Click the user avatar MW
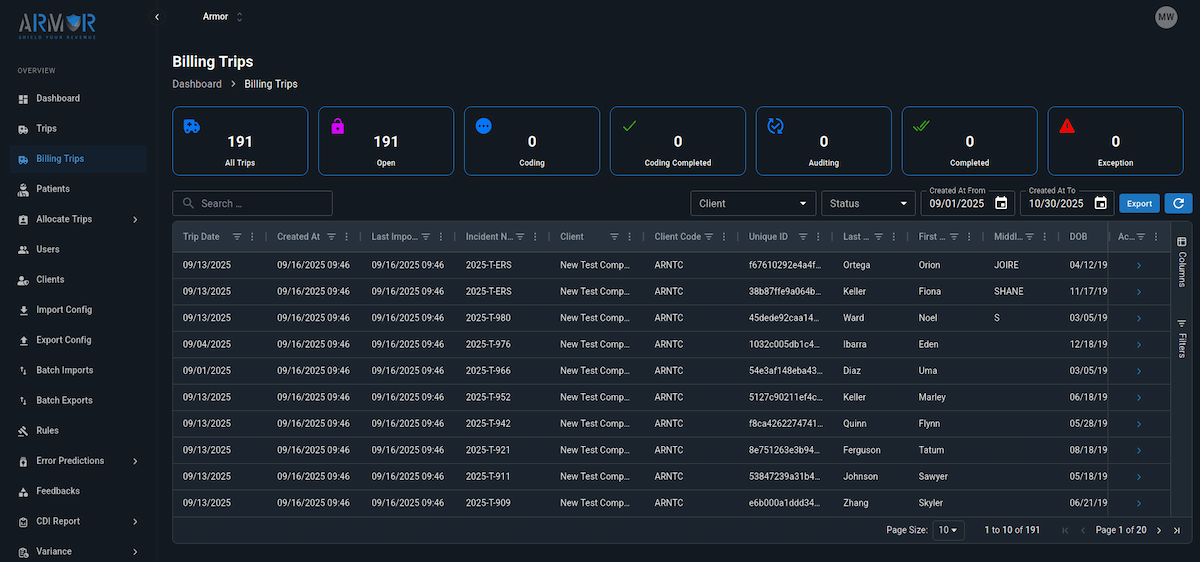Image resolution: width=1200 pixels, height=562 pixels. click(x=1165, y=17)
